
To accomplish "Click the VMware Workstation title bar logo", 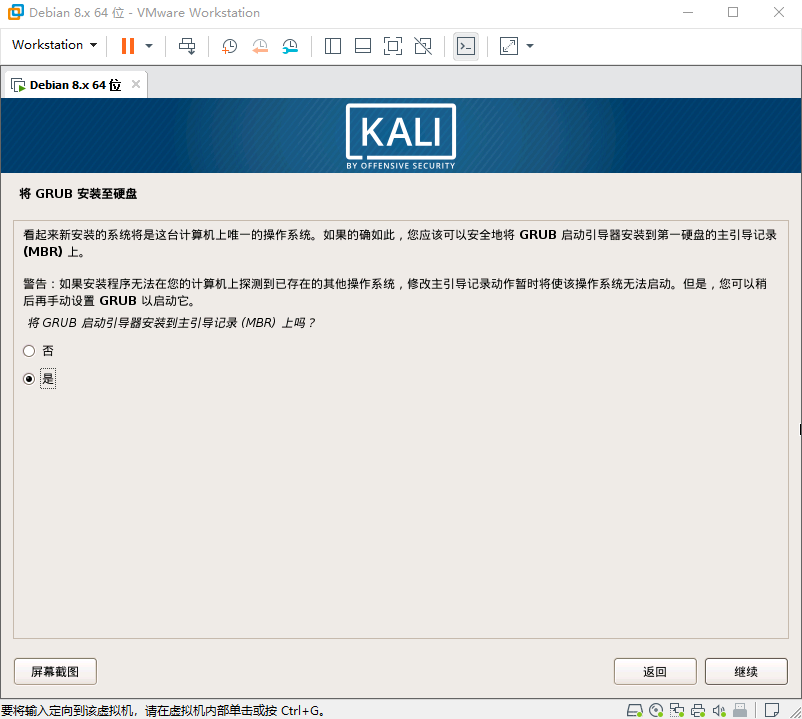I will (x=15, y=12).
